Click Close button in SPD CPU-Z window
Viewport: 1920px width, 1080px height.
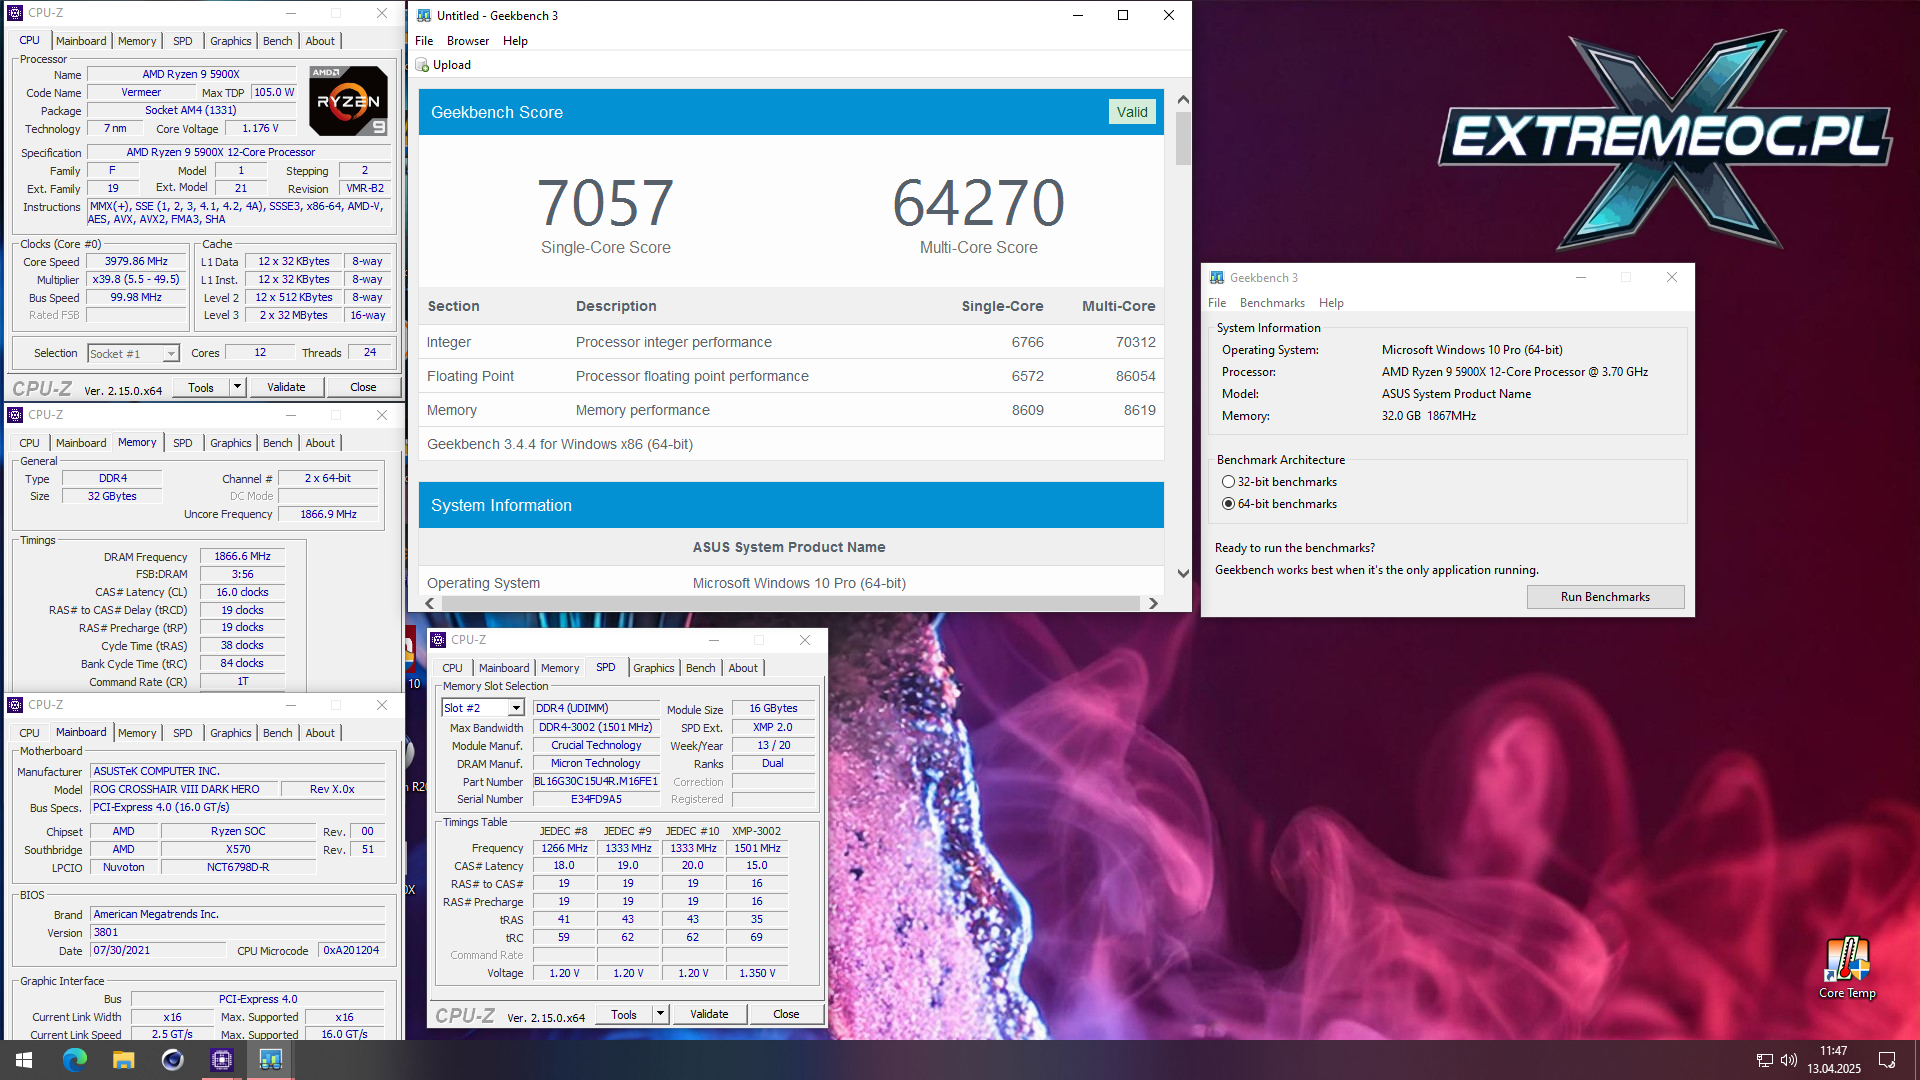click(786, 1014)
